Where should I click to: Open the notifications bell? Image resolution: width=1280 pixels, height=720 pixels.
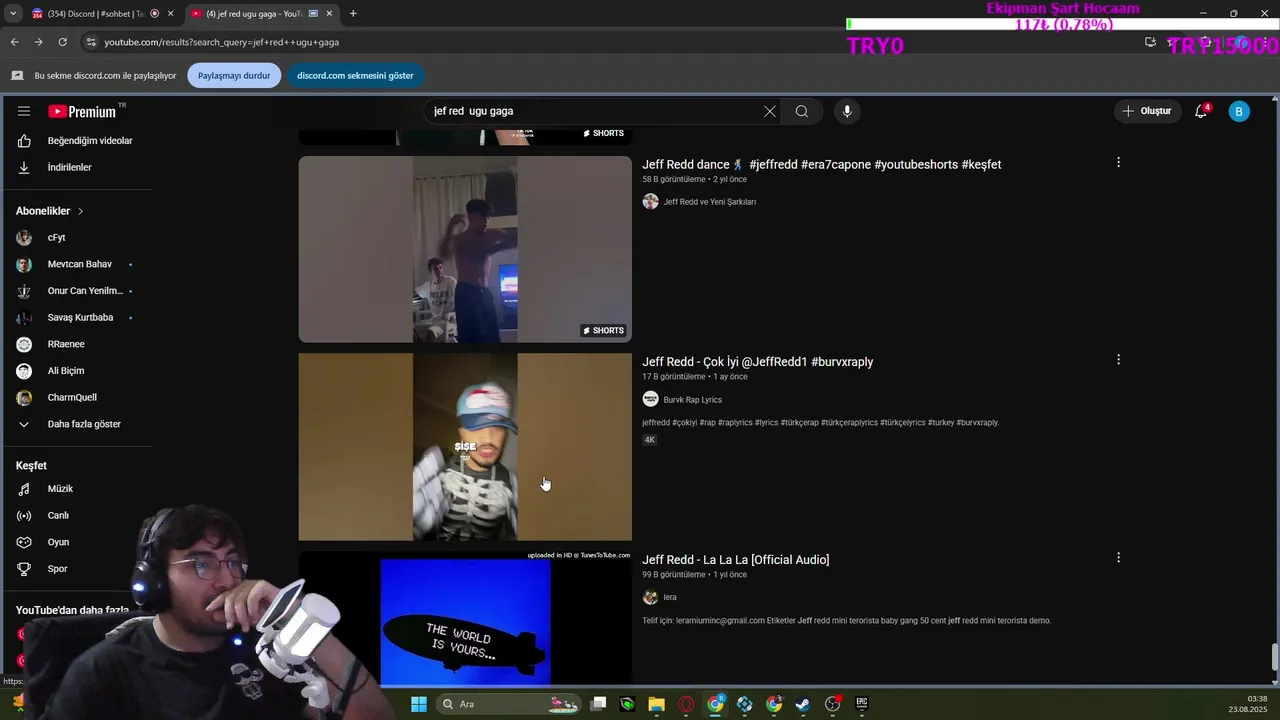pos(1201,111)
